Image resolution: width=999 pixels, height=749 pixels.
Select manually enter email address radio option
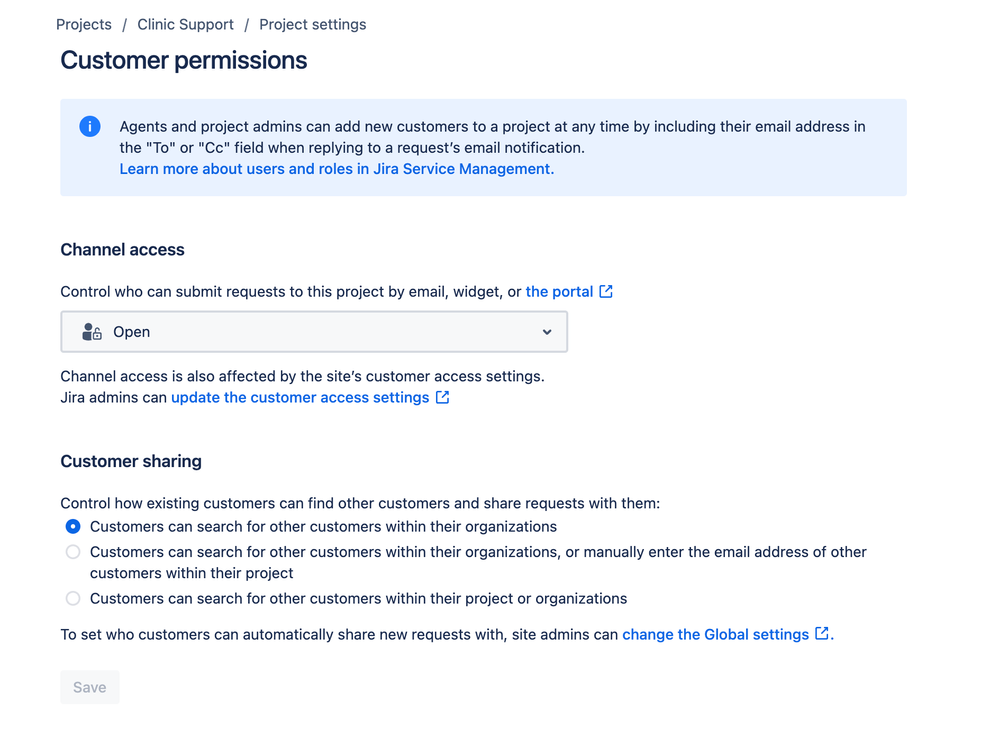click(73, 552)
